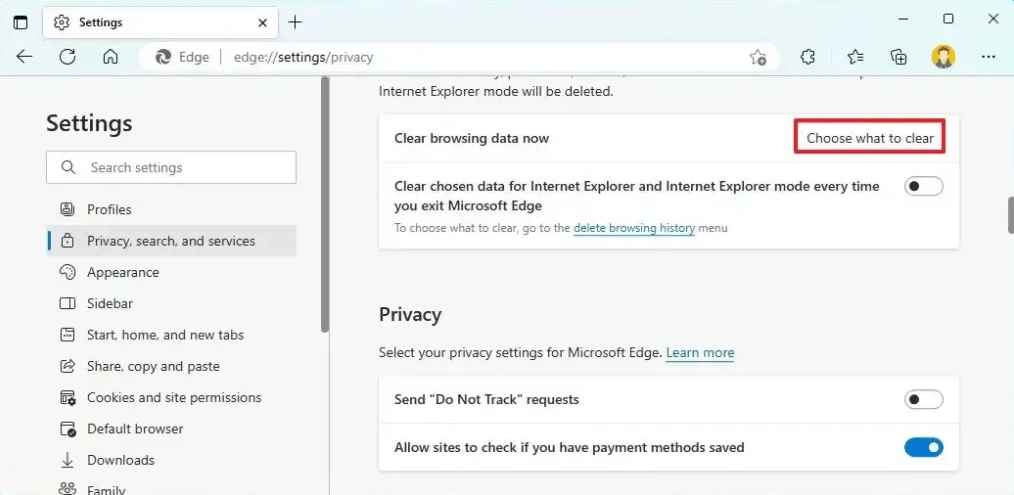Image resolution: width=1014 pixels, height=495 pixels.
Task: Go to Downloads settings
Action: (x=120, y=460)
